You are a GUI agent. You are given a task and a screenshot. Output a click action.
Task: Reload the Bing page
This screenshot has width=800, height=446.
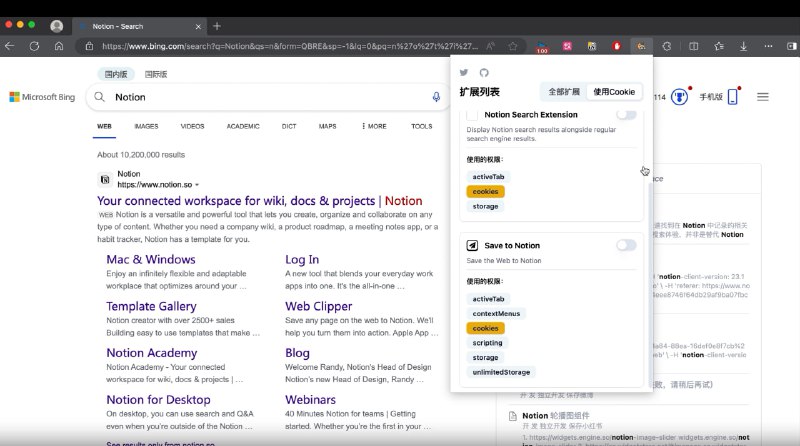34,46
